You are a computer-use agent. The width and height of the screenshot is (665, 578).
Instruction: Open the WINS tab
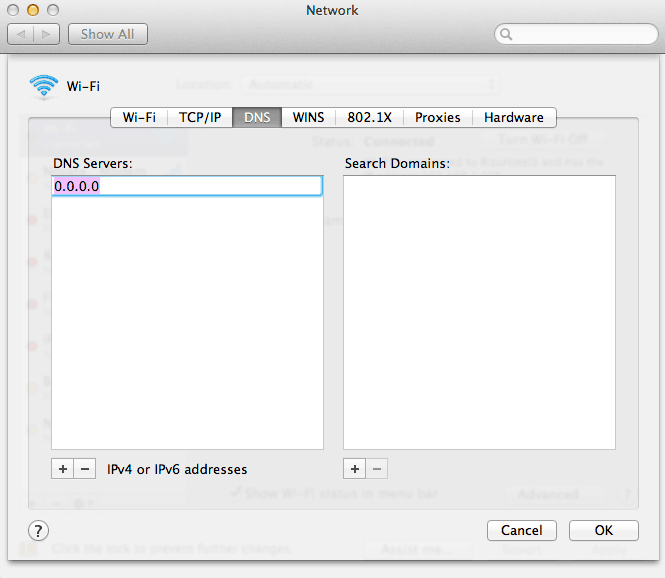[308, 117]
